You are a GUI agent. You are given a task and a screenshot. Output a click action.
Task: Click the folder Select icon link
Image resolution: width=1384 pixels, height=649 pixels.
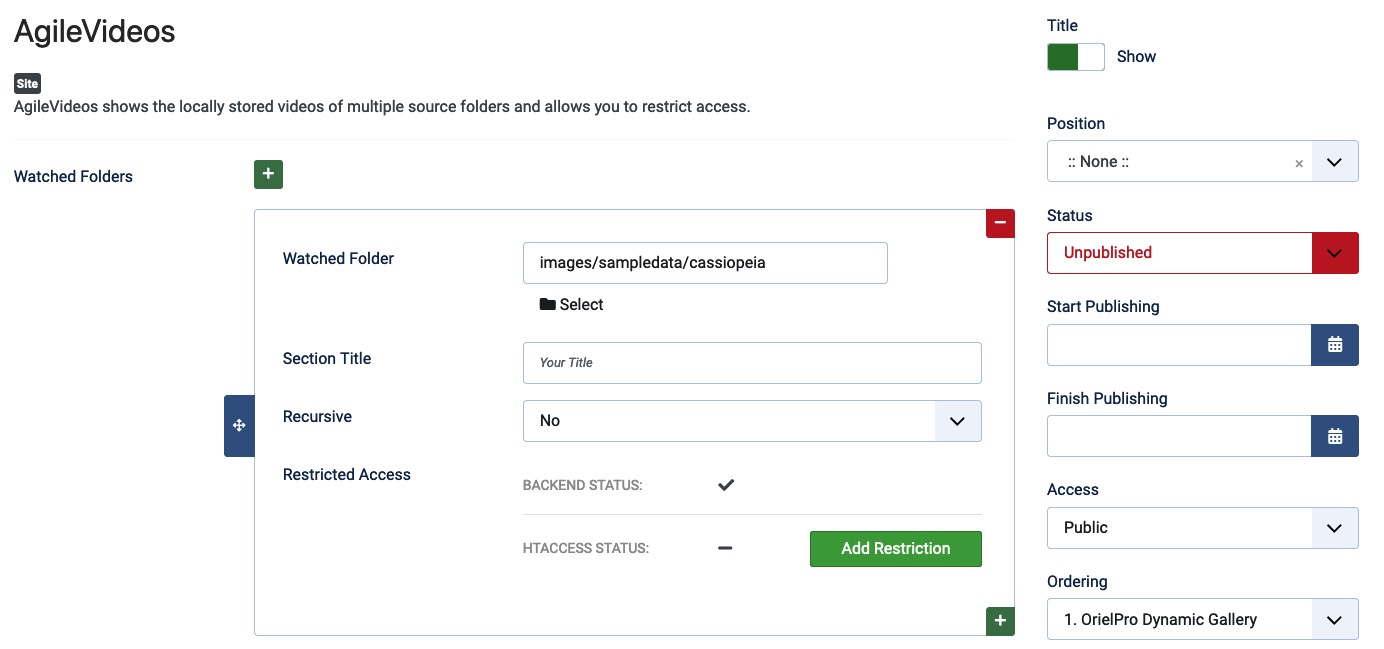coord(572,304)
